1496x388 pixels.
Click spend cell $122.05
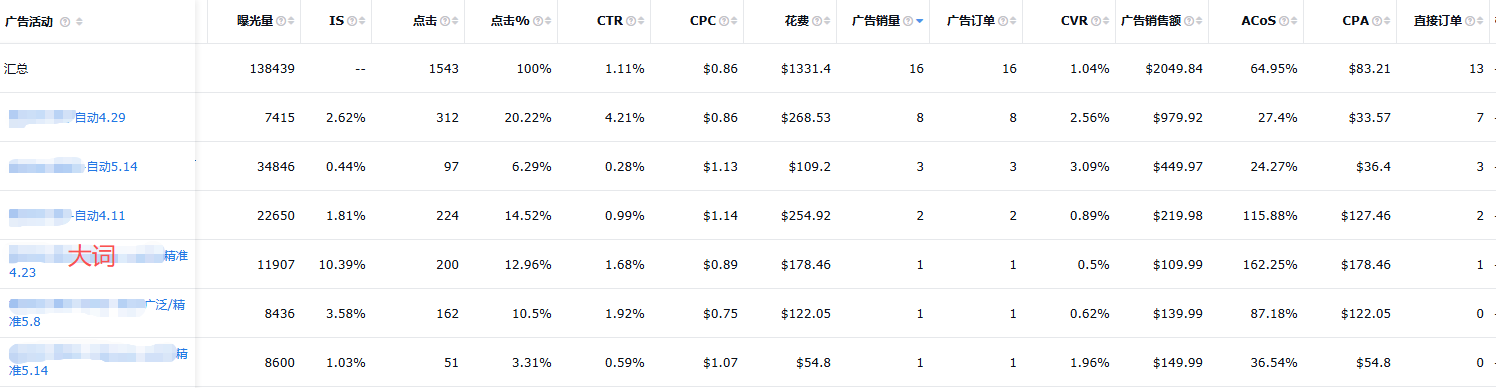click(806, 313)
